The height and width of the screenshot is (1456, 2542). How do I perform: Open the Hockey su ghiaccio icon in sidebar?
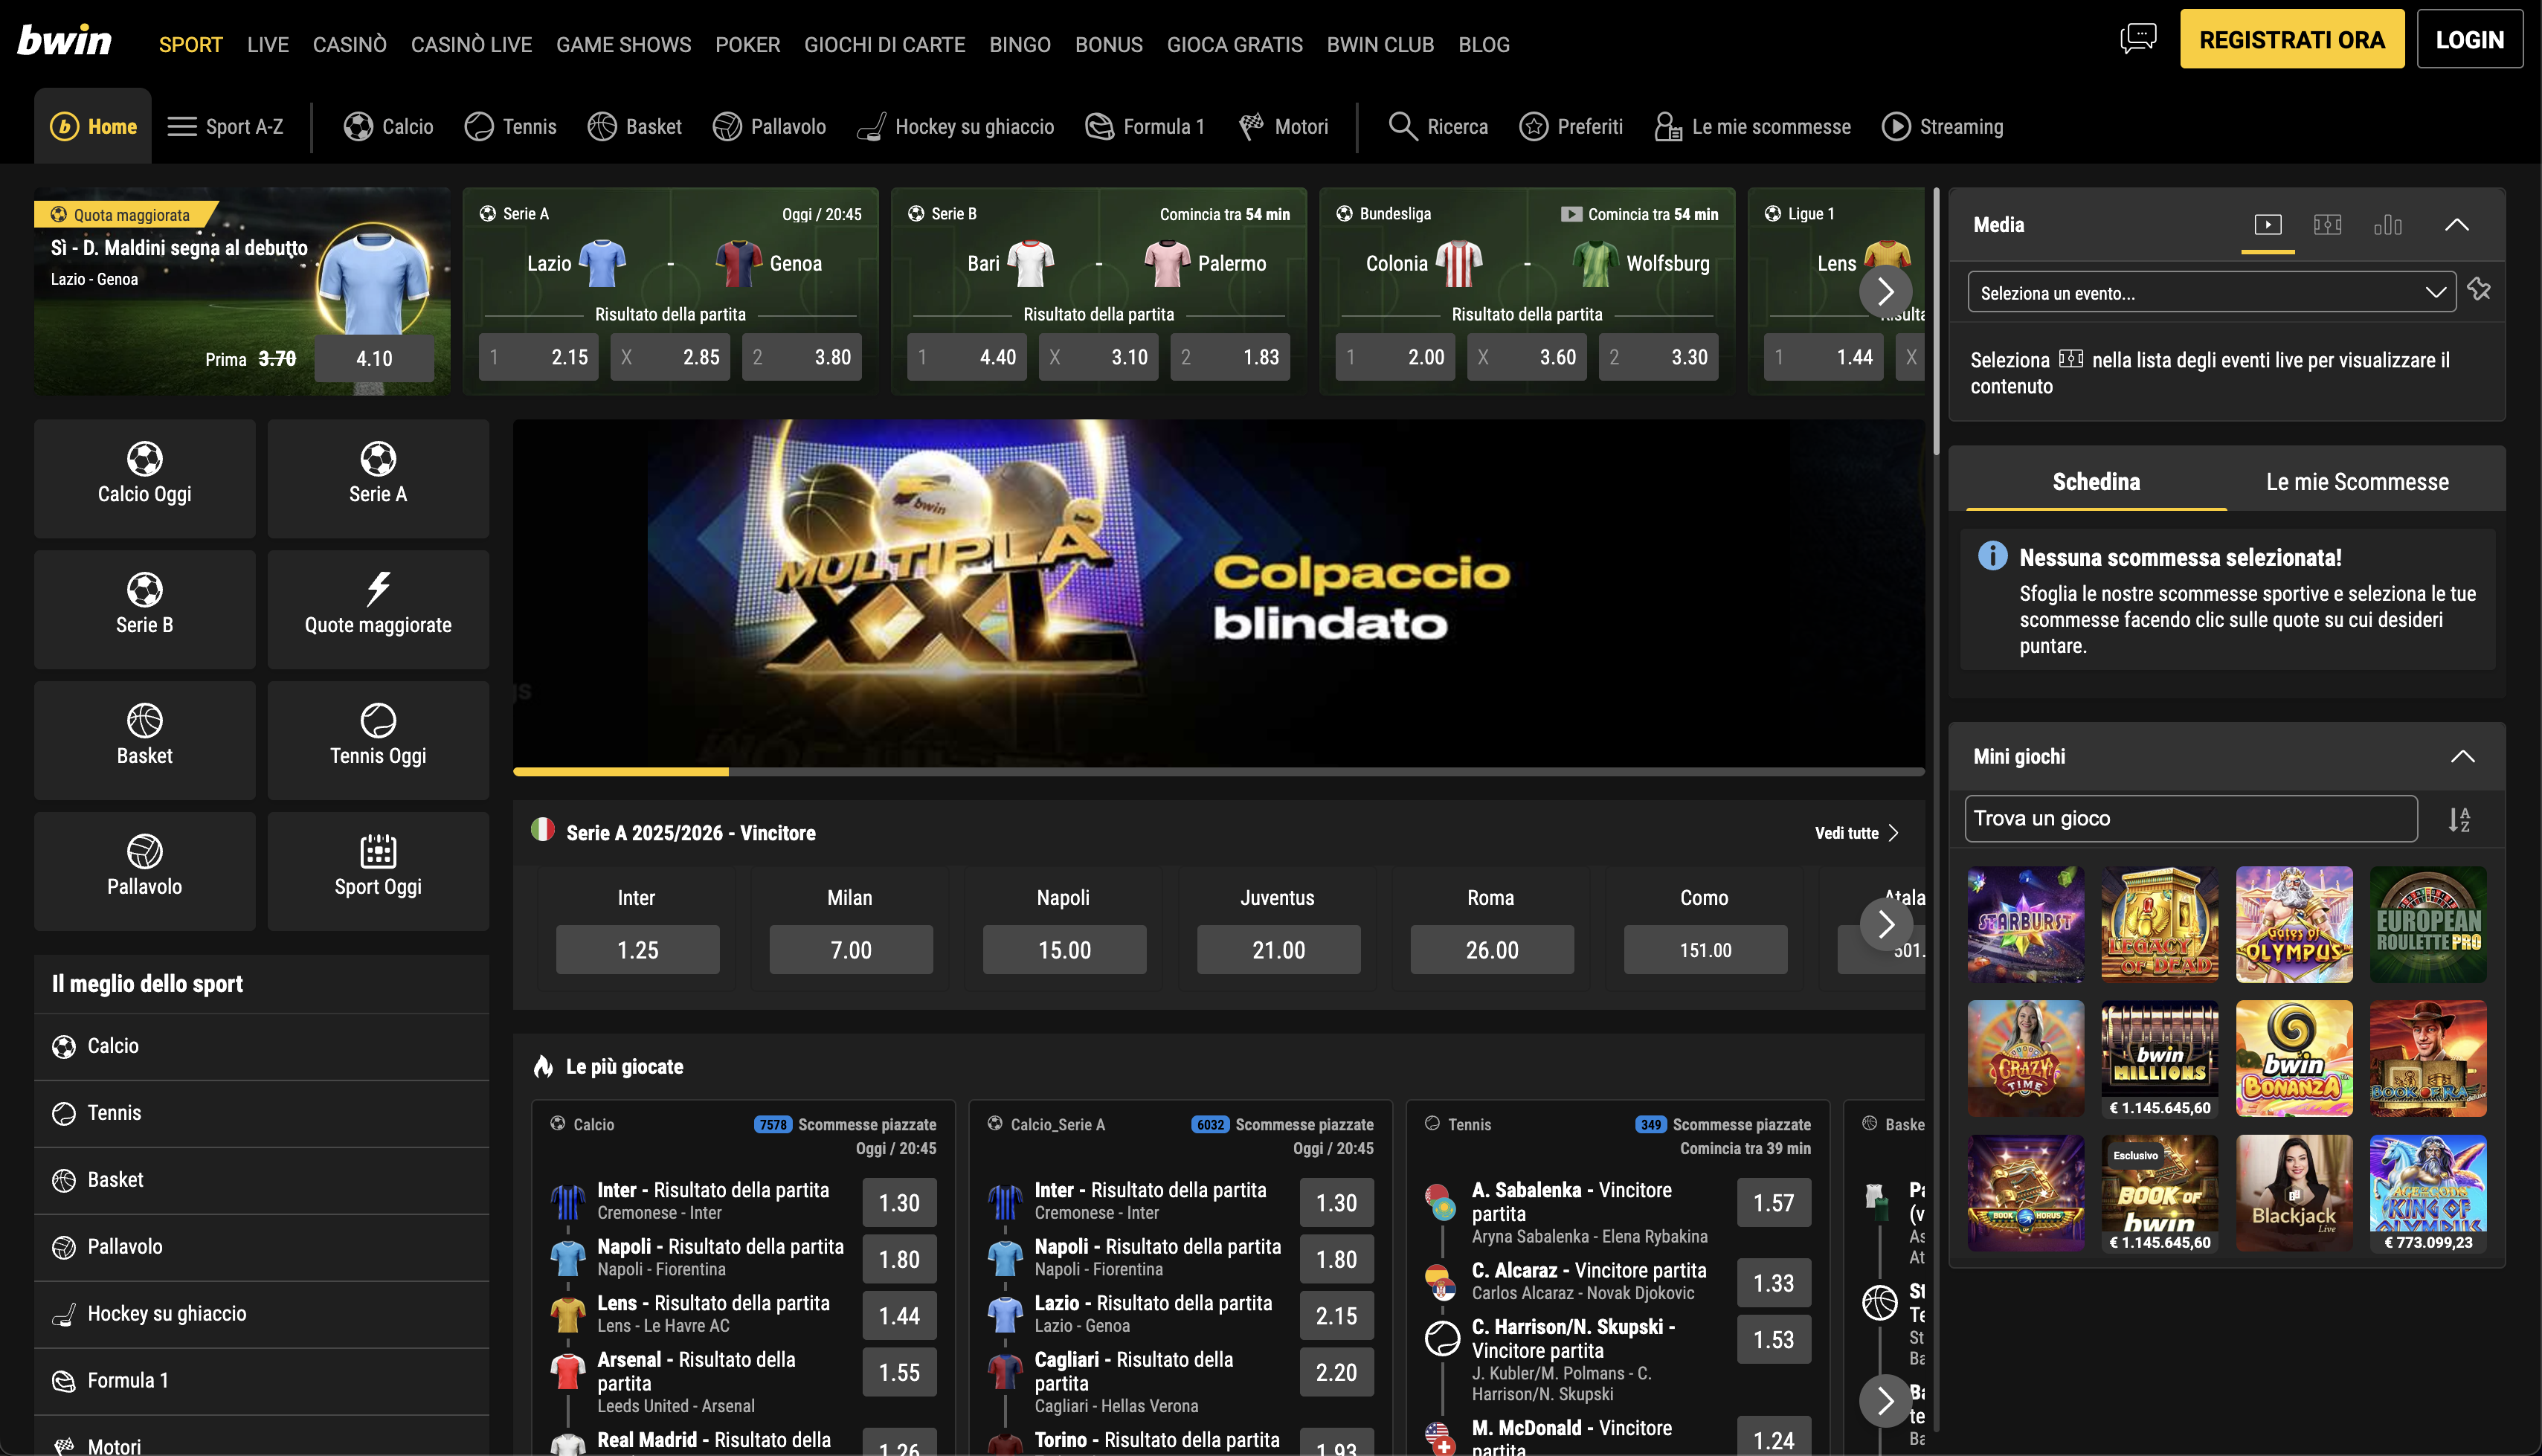pyautogui.click(x=64, y=1313)
